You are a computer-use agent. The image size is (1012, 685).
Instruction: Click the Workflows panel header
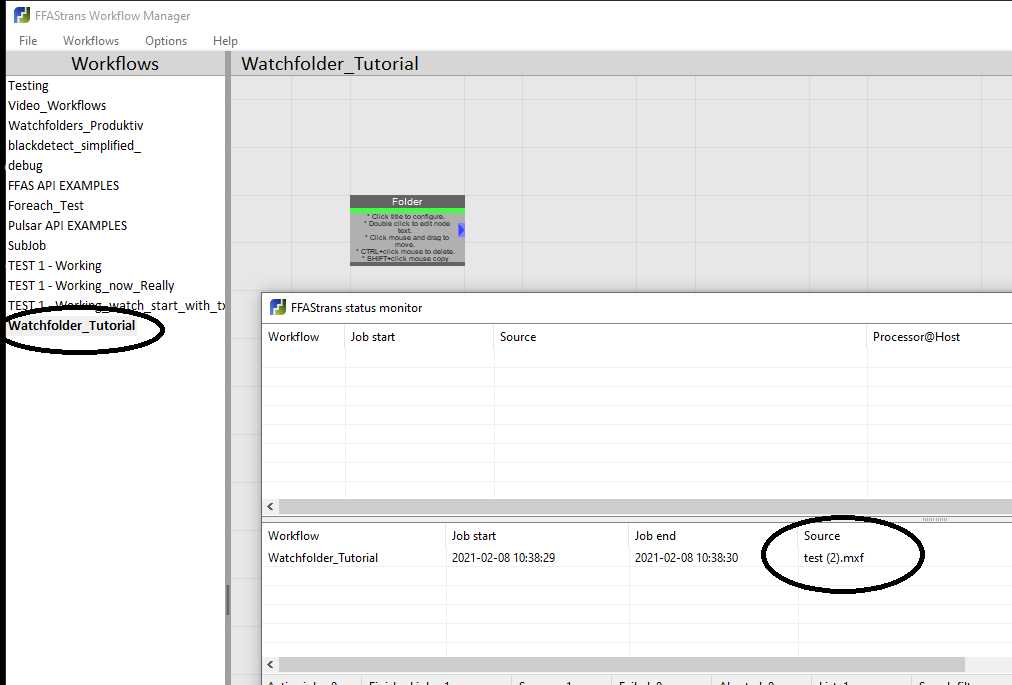coord(115,63)
